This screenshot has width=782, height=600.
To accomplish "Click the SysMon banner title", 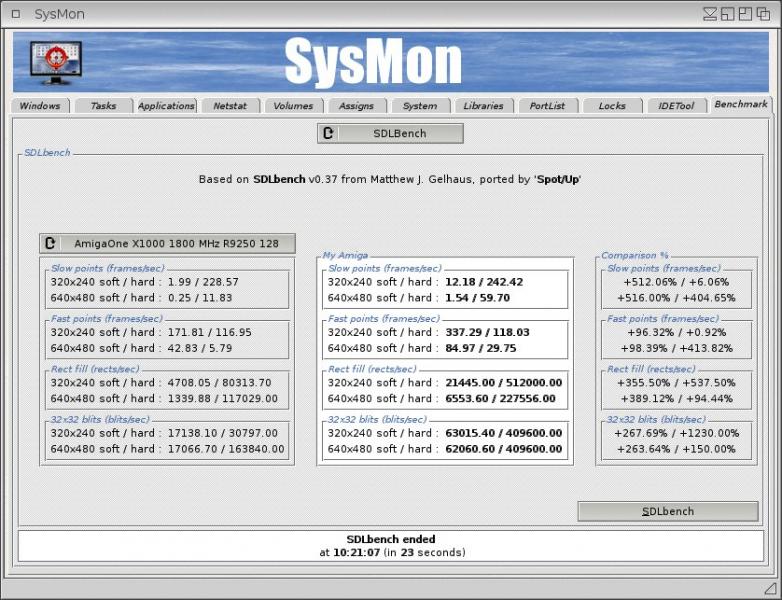I will coord(373,61).
